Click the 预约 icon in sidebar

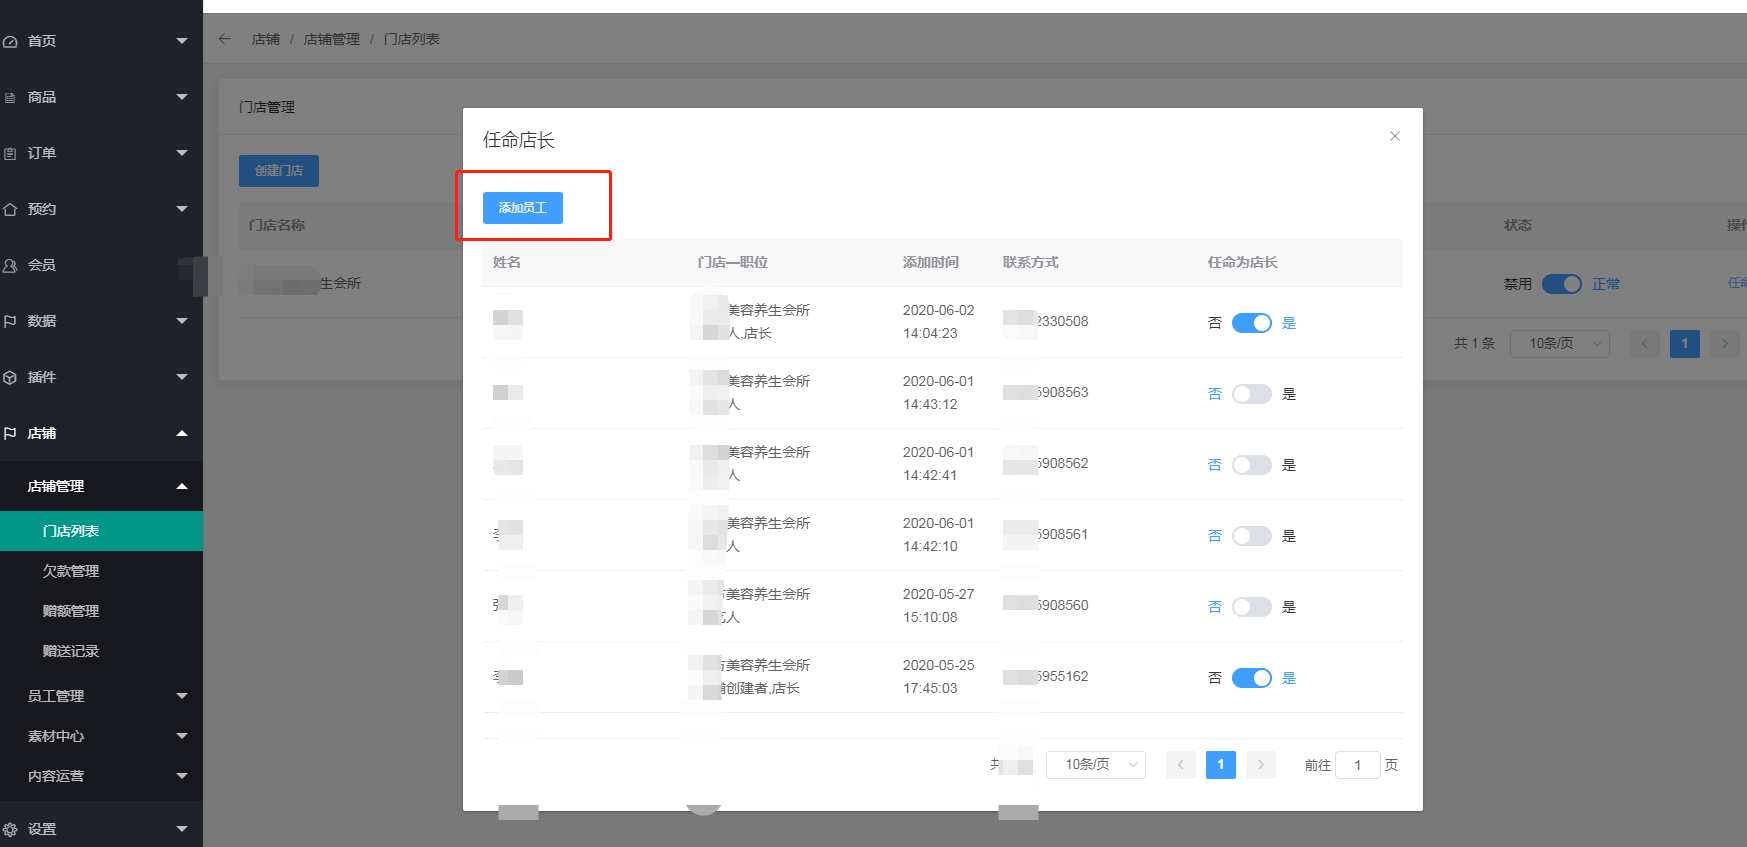10,209
